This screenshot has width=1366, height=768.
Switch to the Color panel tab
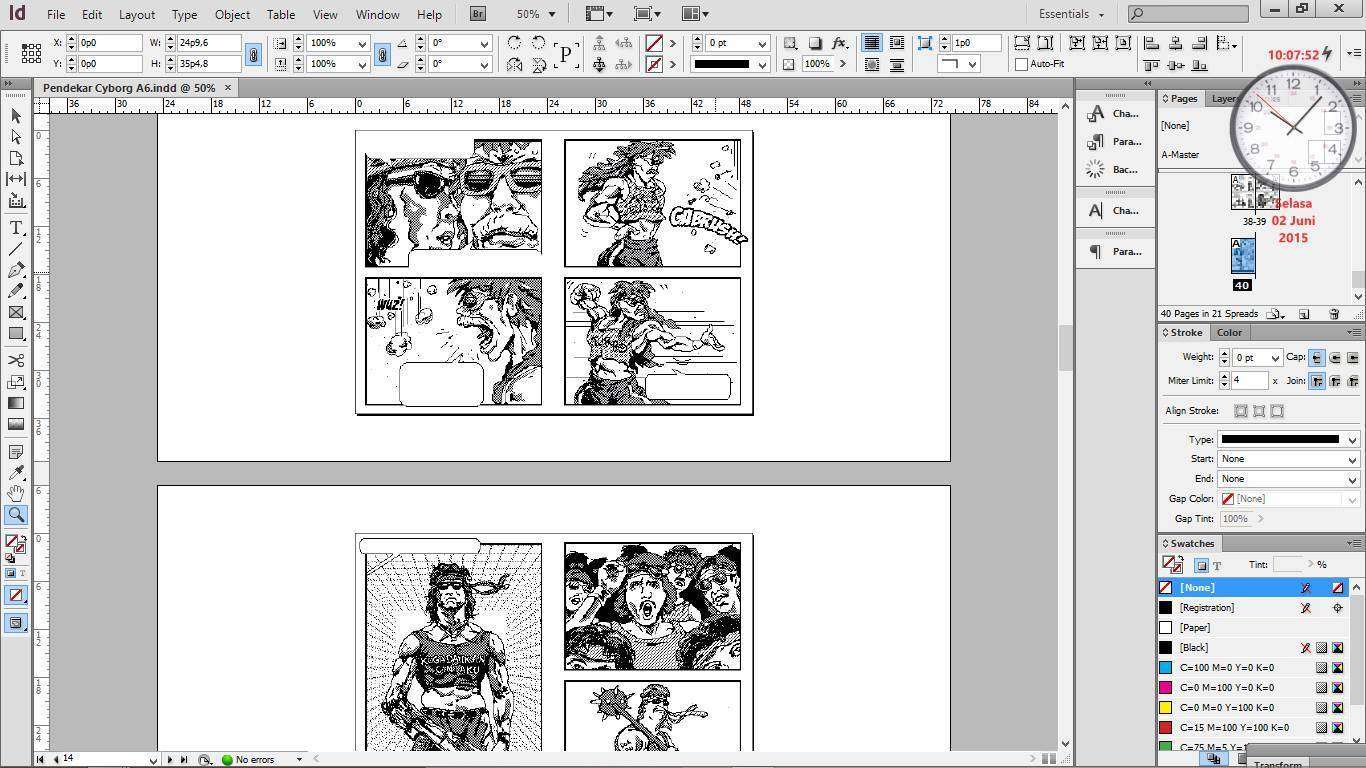coord(1229,332)
